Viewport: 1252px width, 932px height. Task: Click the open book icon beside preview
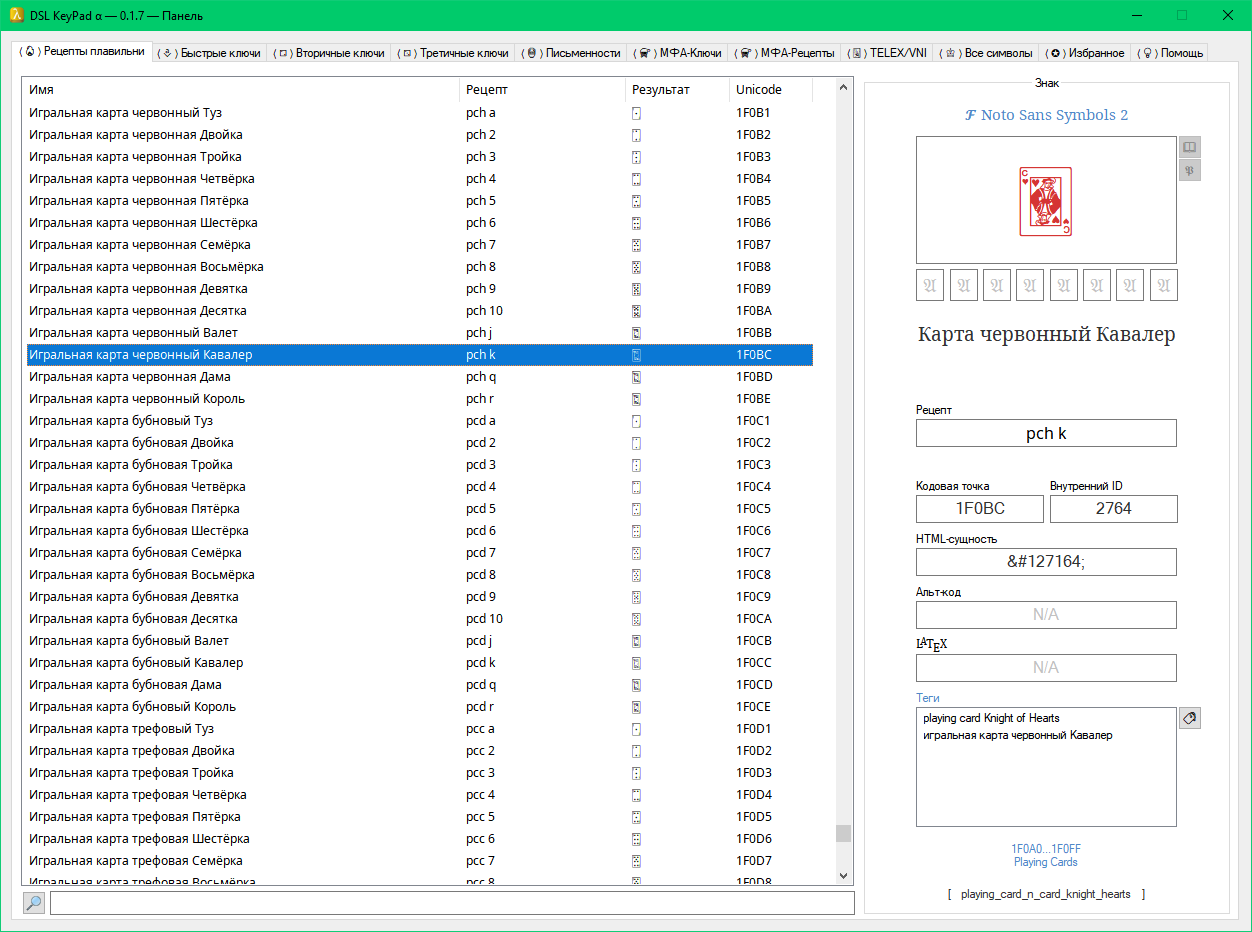coord(1189,147)
